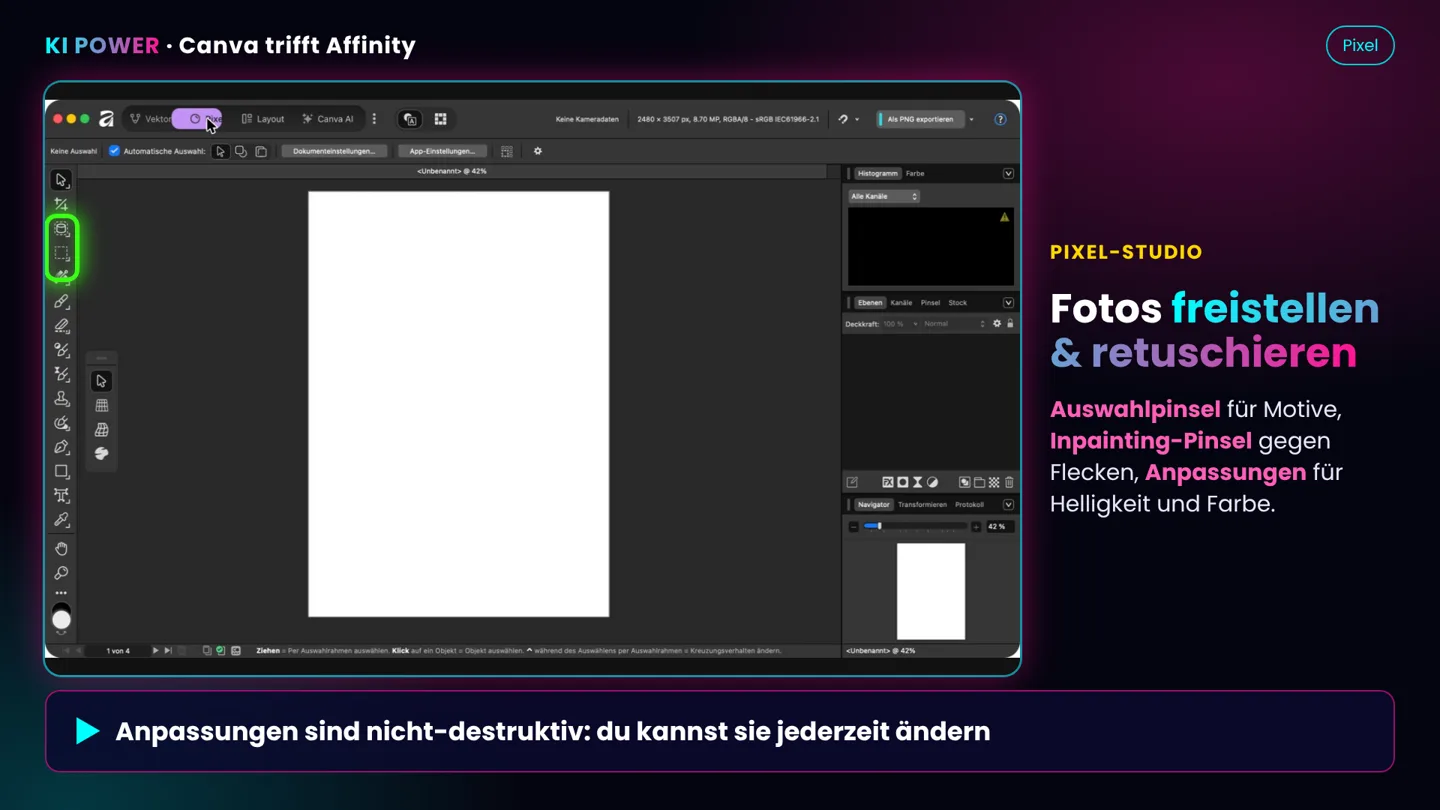Click the App-Einstellungen button
The width and height of the screenshot is (1440, 810).
point(442,151)
